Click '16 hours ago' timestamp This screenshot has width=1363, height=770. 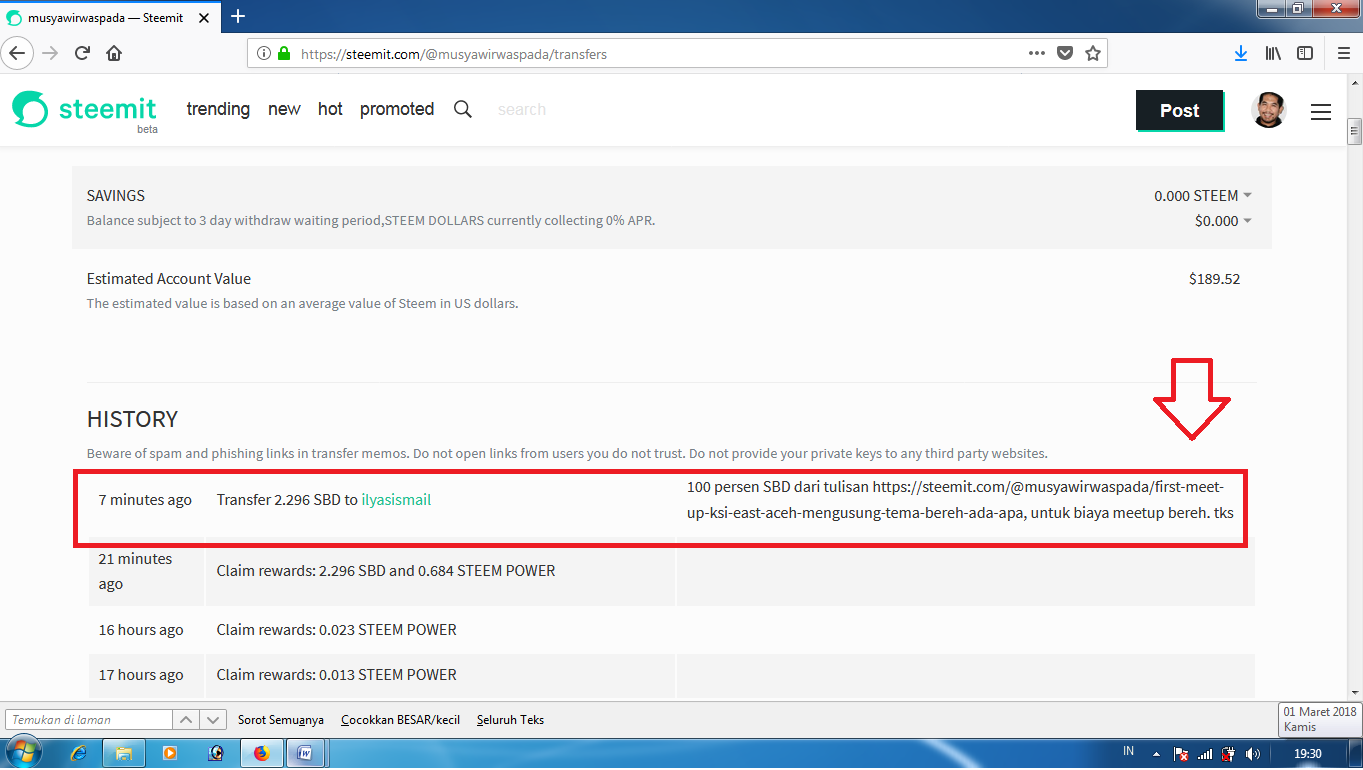141,630
